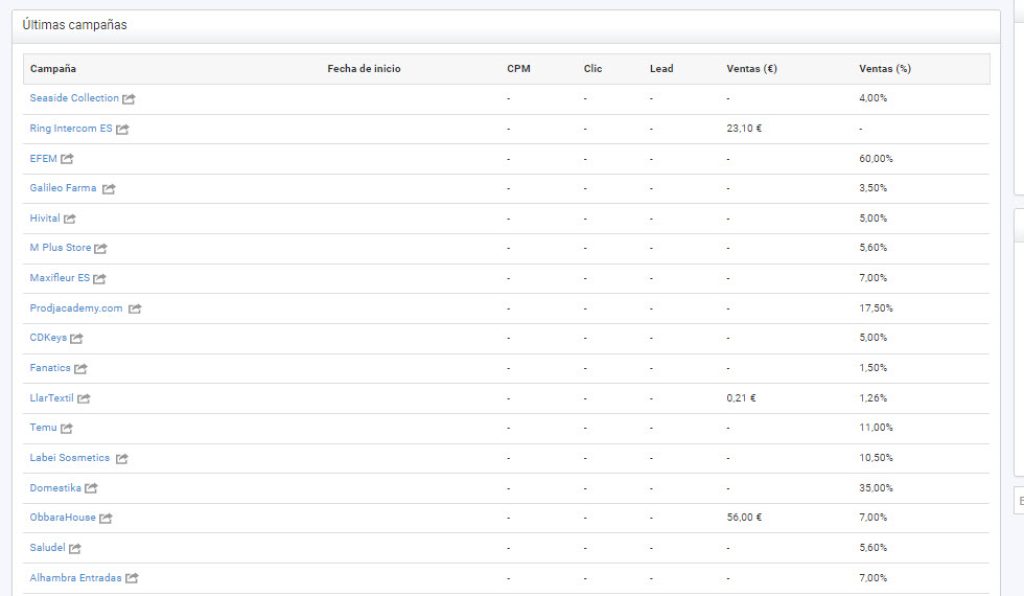Click the Clic column header
1024x596 pixels.
pyautogui.click(x=593, y=69)
